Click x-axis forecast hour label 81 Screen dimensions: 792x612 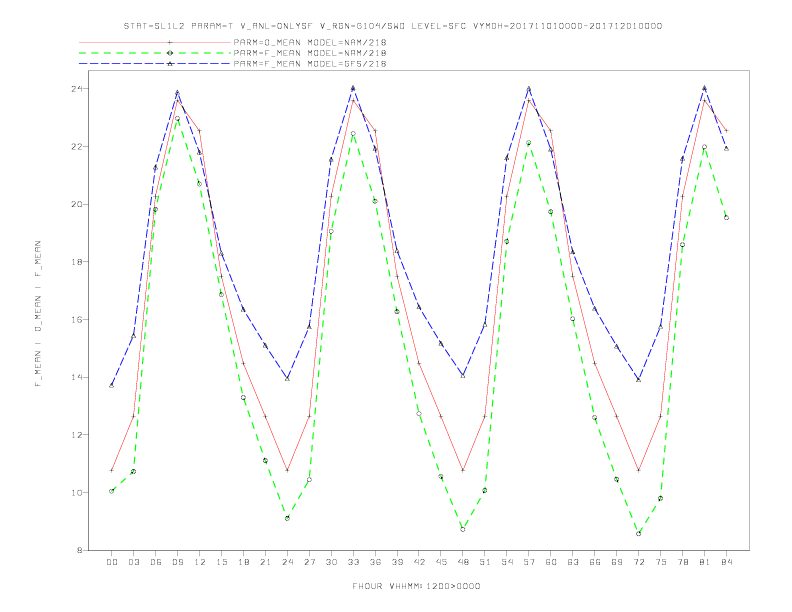tap(705, 562)
